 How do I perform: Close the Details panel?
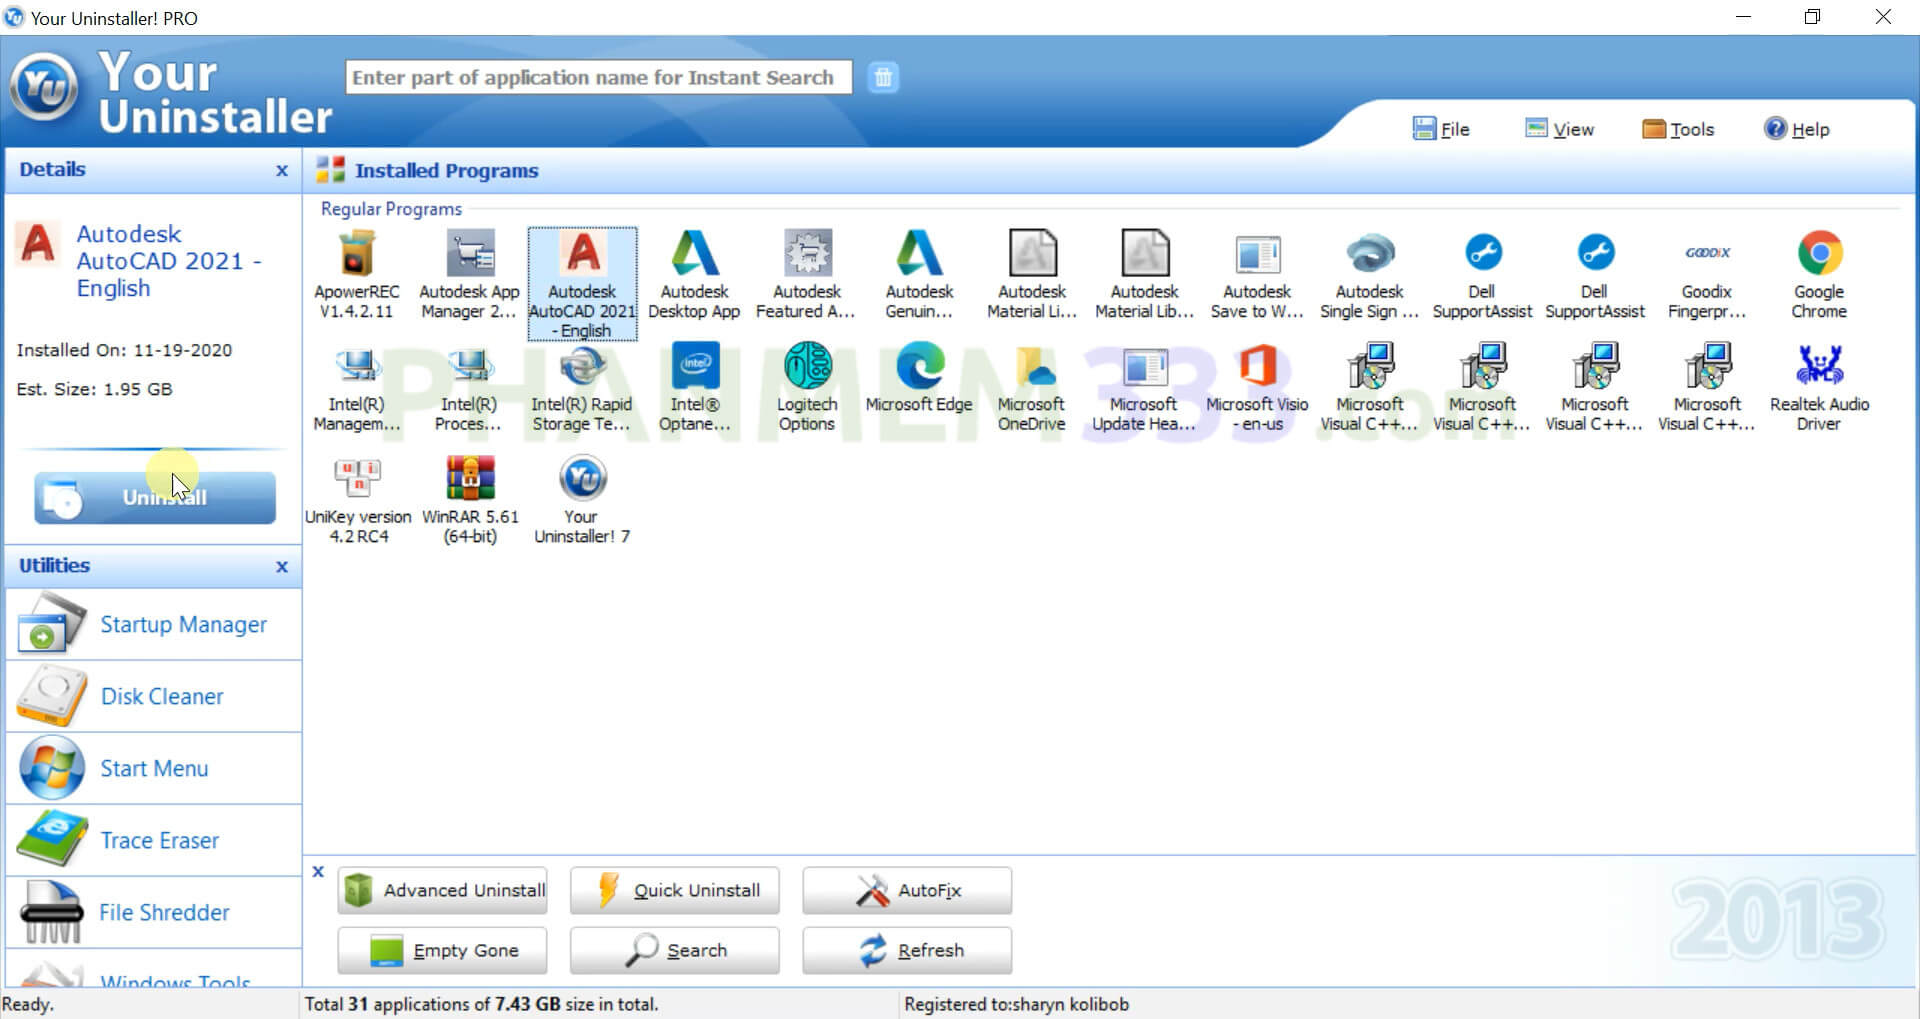pos(282,171)
